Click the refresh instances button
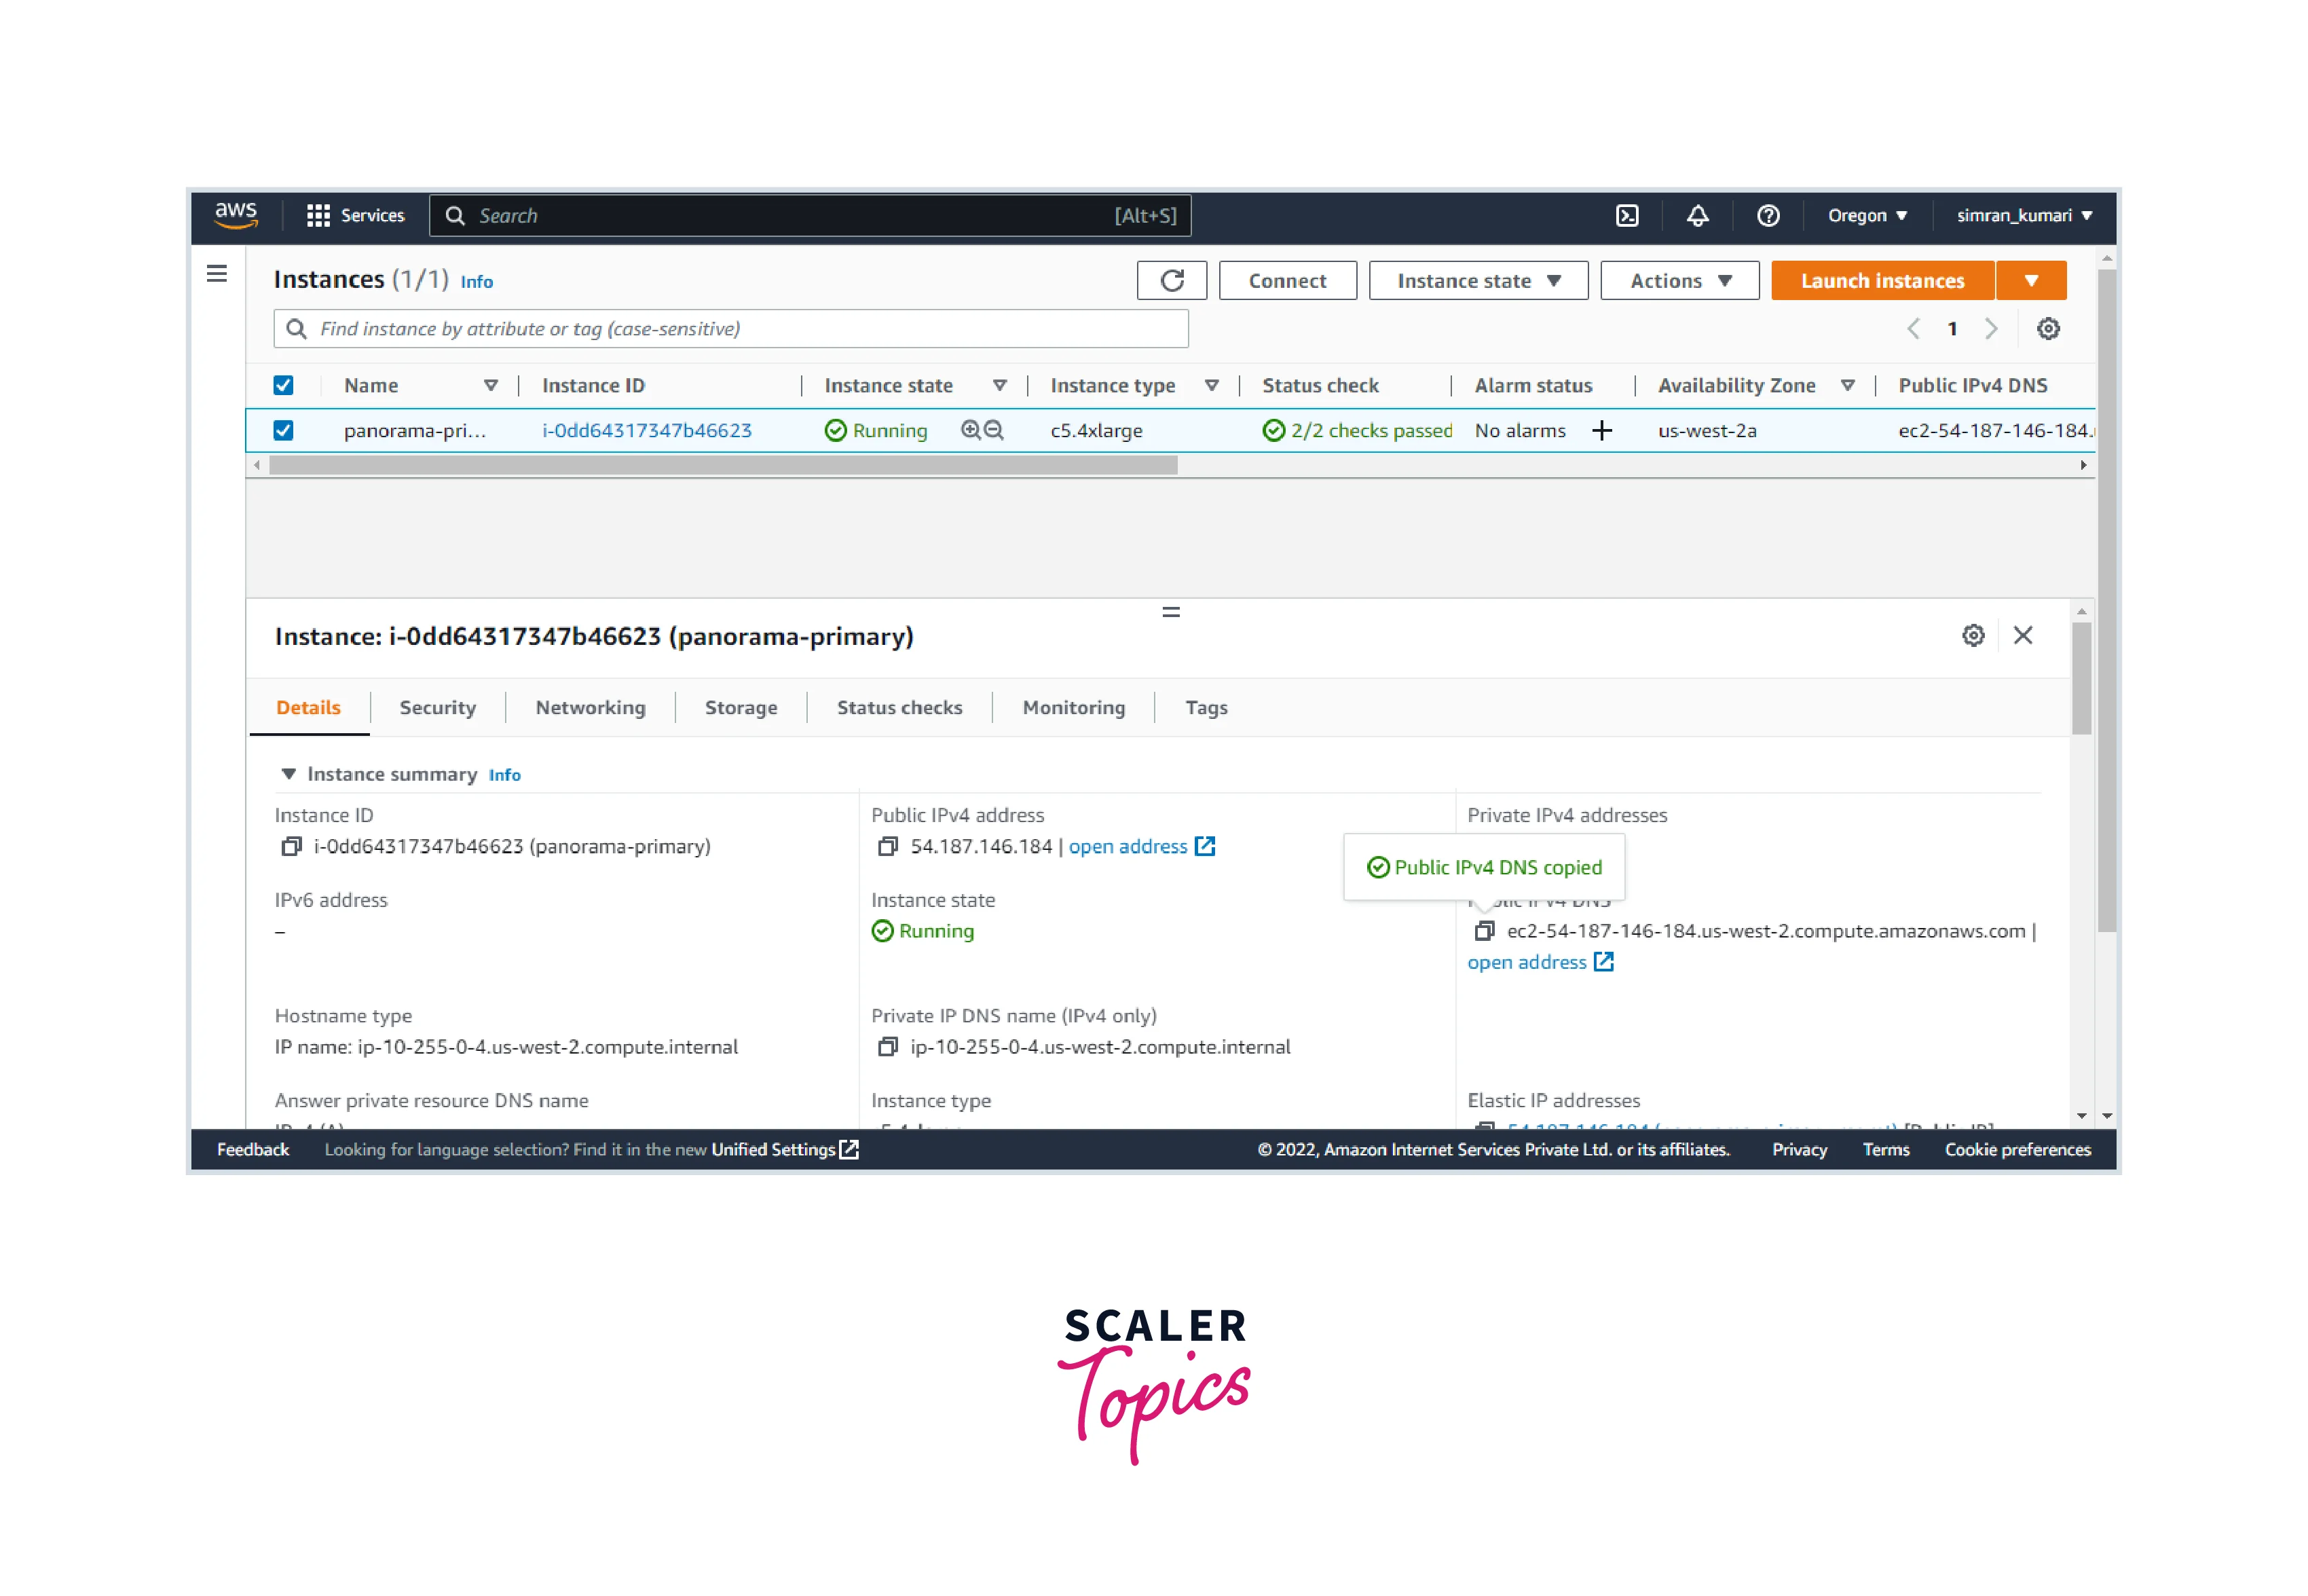 [x=1172, y=281]
